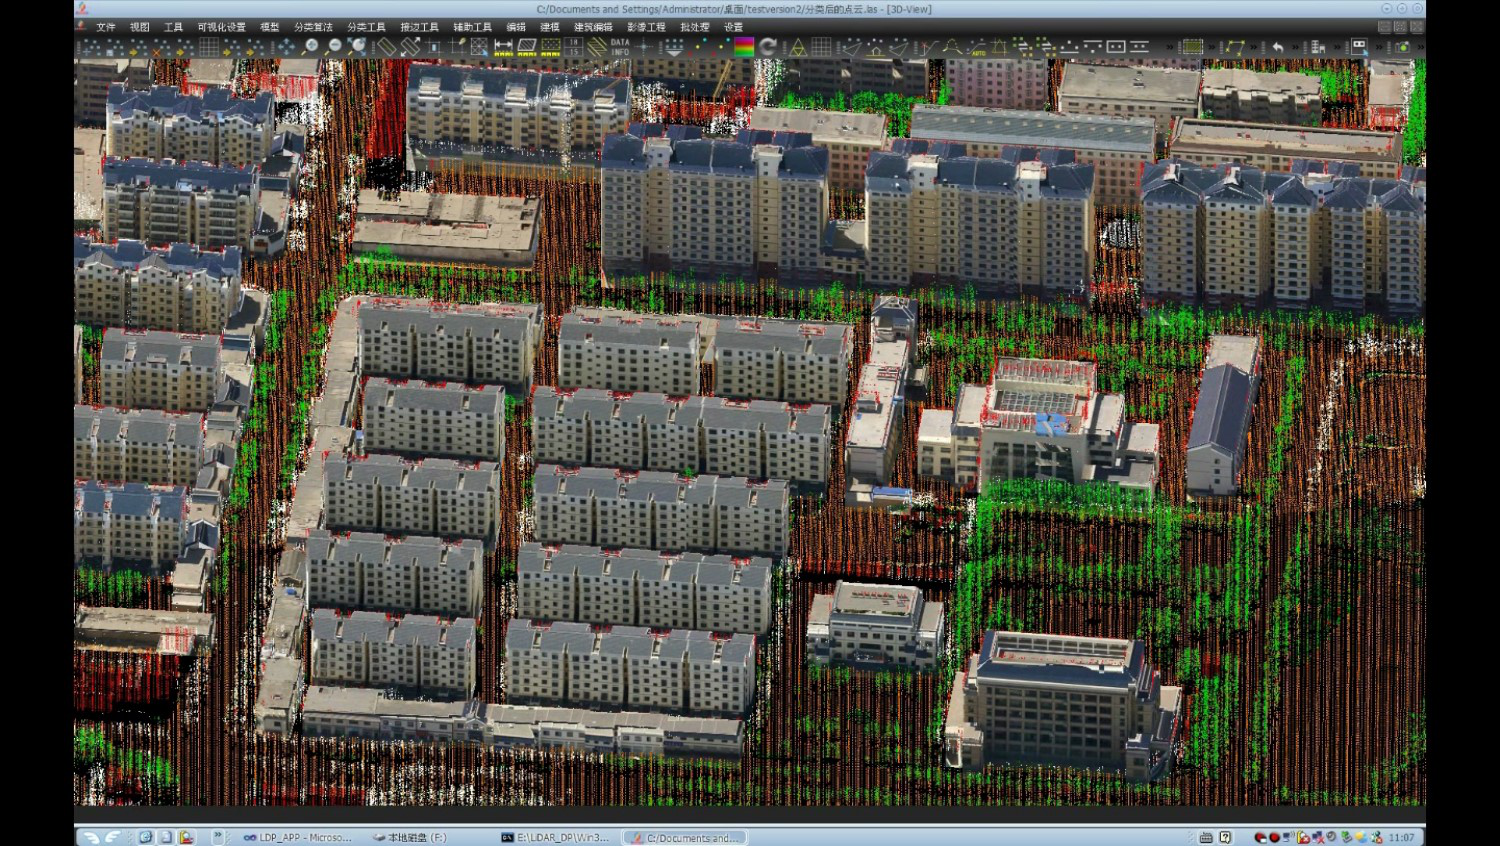Open the 编辑 menu
The height and width of the screenshot is (846, 1500).
pos(516,27)
